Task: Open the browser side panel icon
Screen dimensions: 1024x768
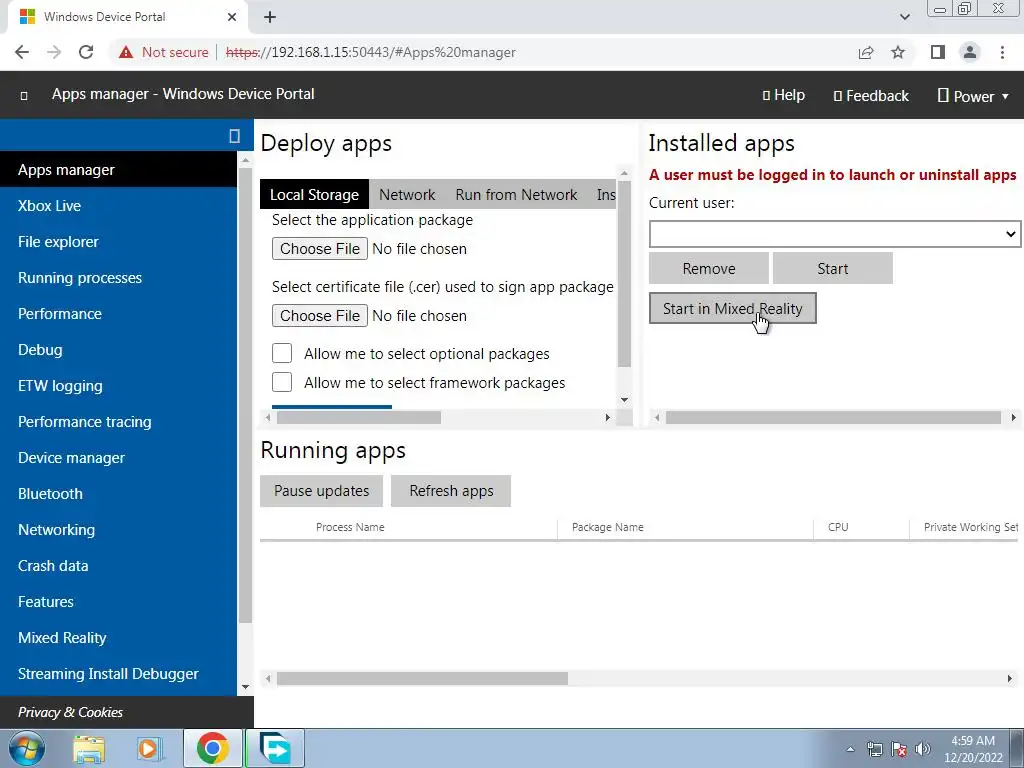Action: [x=938, y=52]
